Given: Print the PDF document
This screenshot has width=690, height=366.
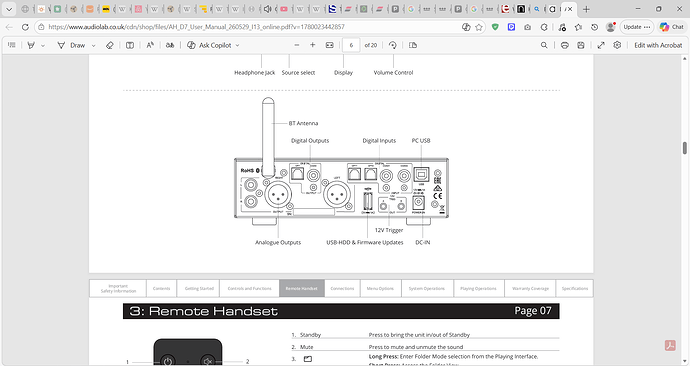Looking at the screenshot, I should pos(565,45).
